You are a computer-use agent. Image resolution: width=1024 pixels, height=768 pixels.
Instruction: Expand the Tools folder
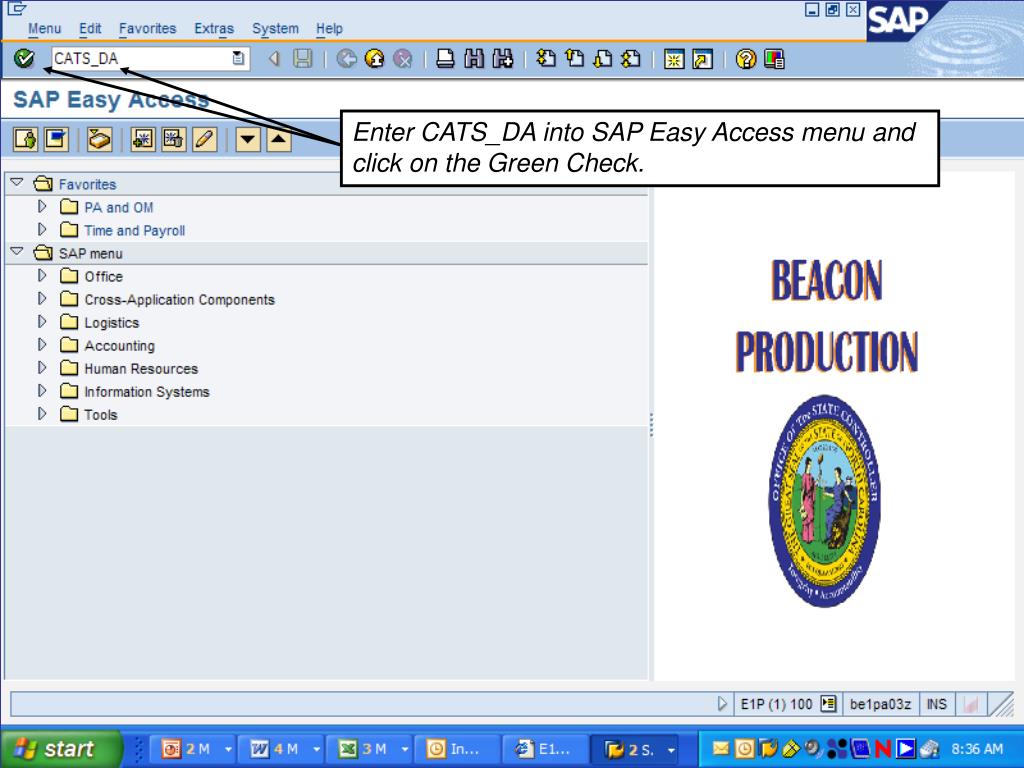tap(42, 413)
